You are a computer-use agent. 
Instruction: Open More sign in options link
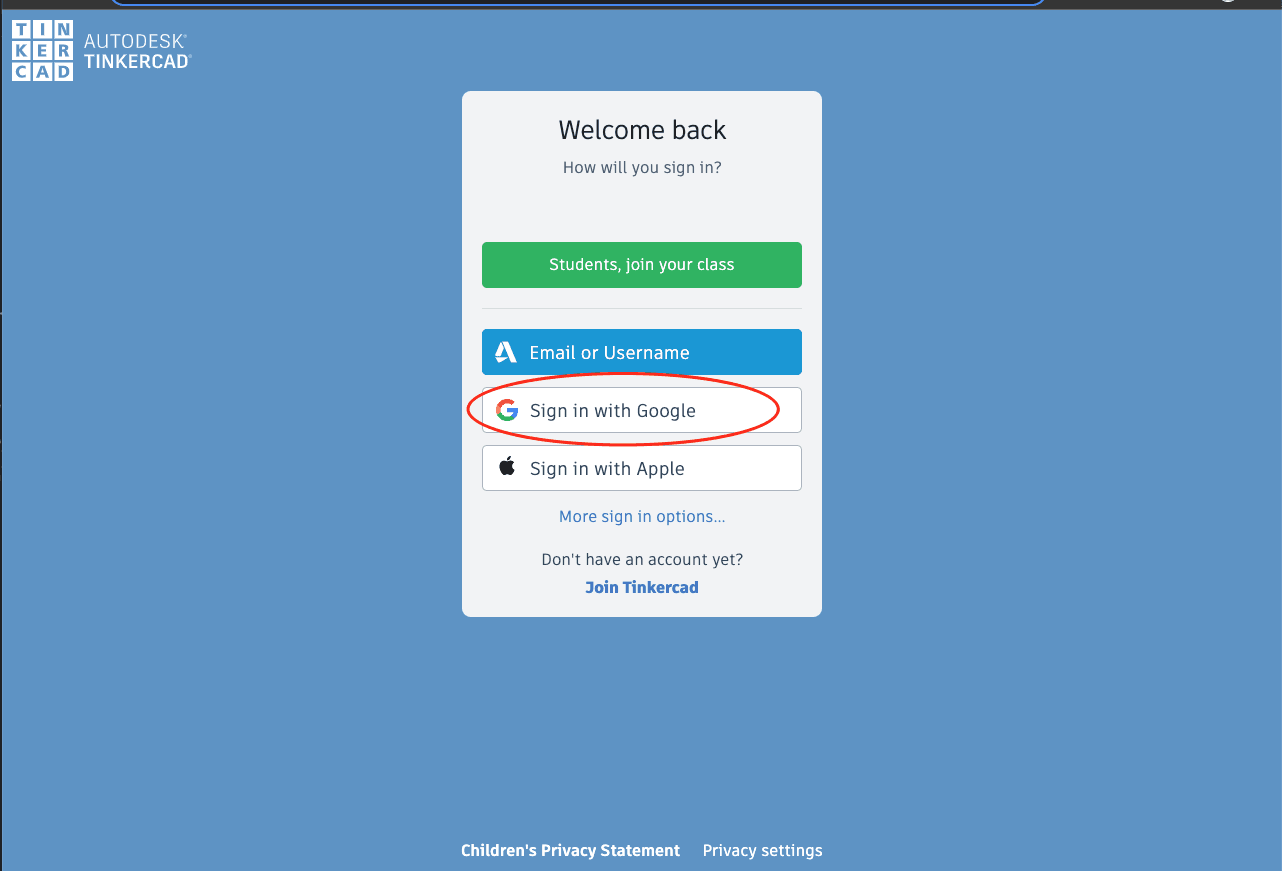tap(642, 517)
